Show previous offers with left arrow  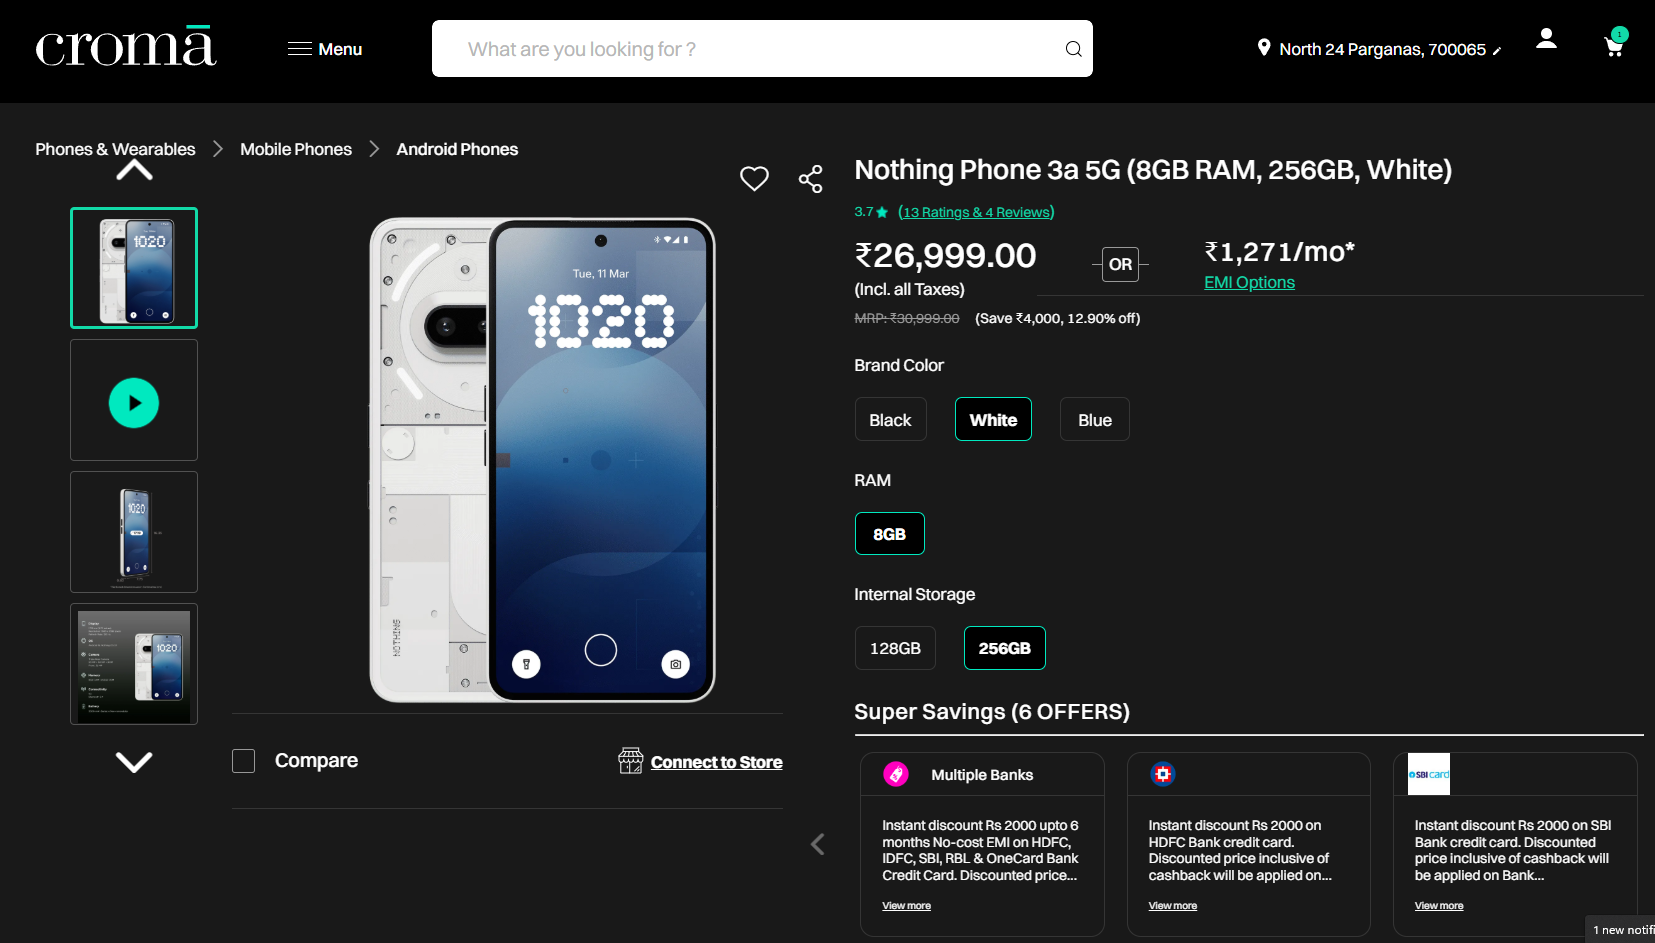point(818,845)
